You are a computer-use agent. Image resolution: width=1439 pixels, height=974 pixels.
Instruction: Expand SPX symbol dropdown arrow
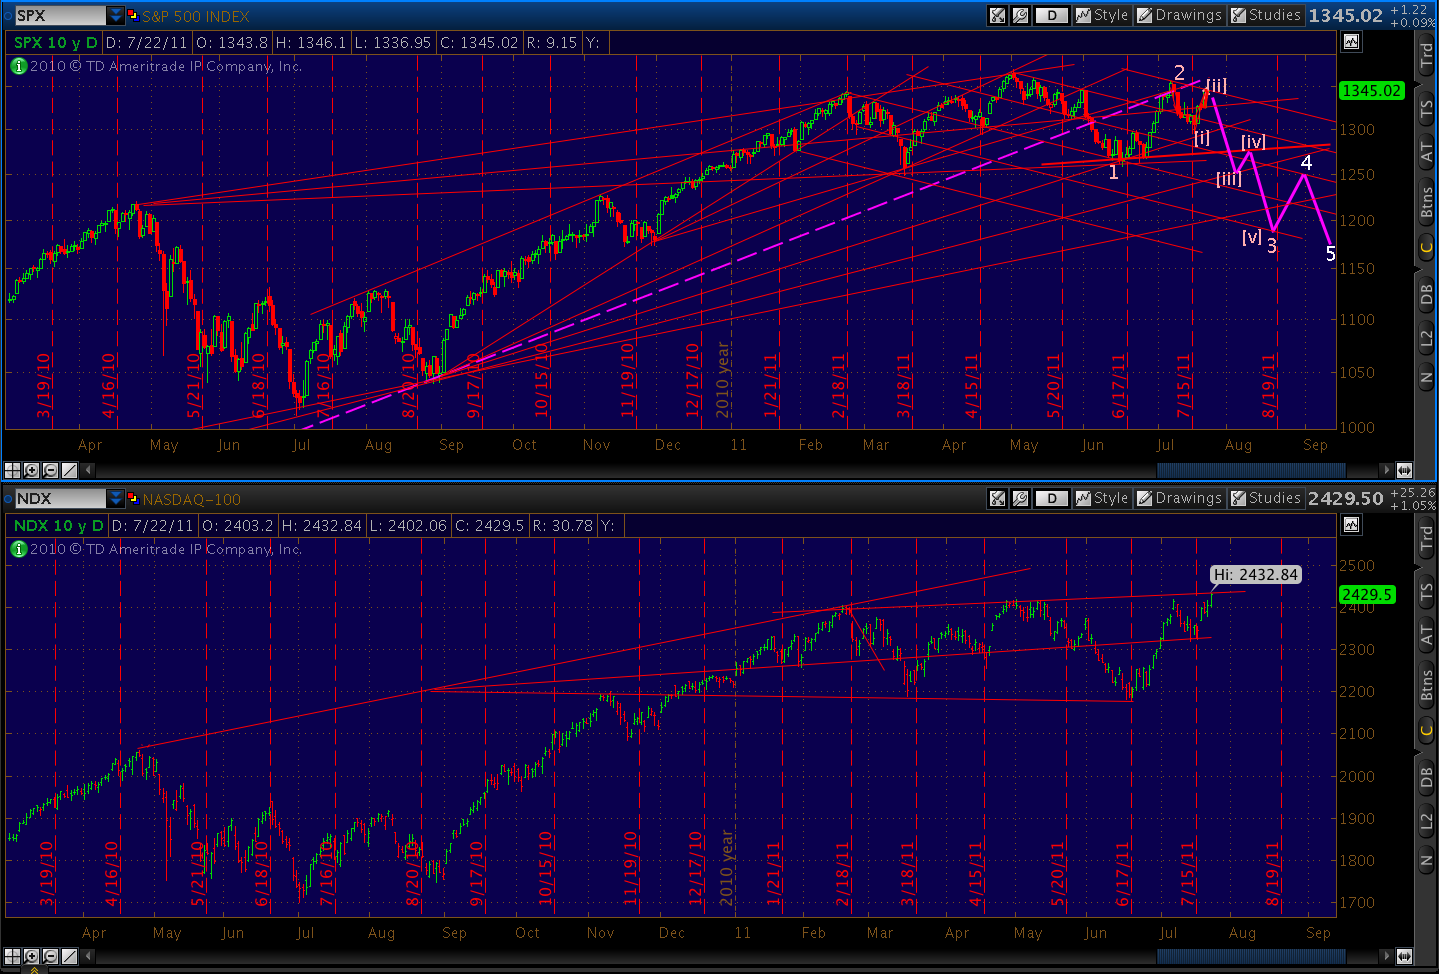click(116, 15)
